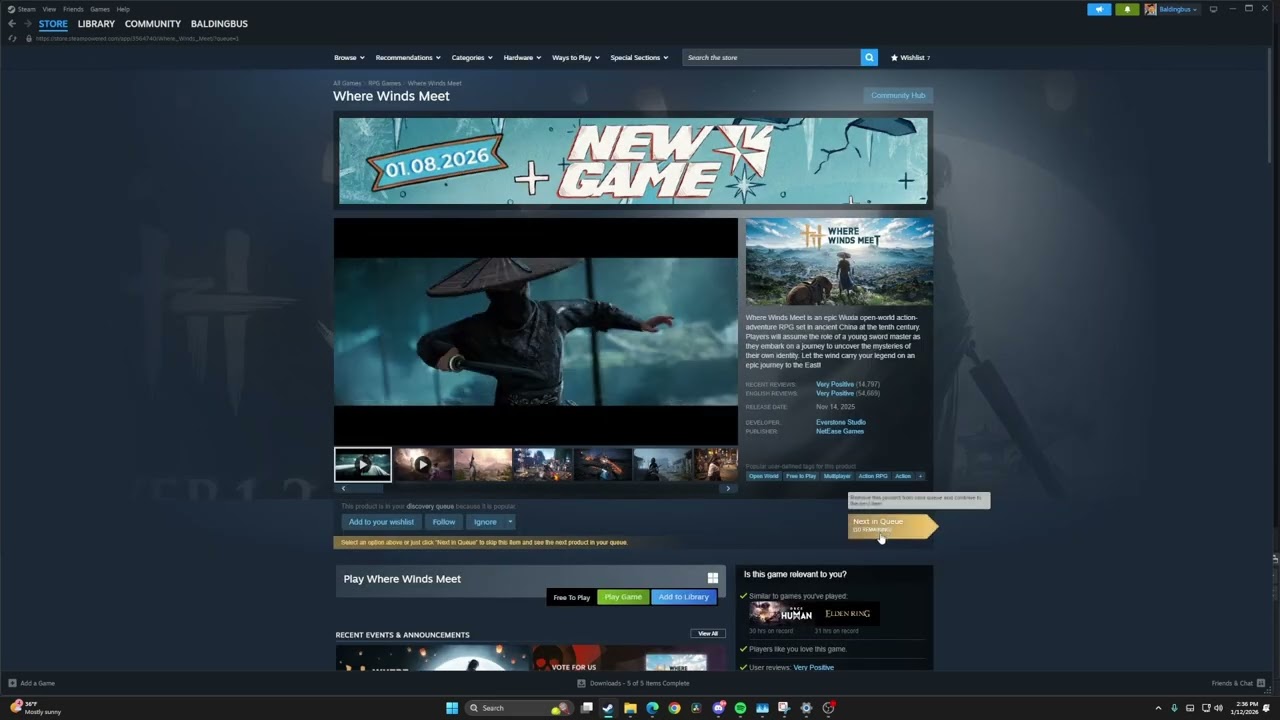This screenshot has width=1280, height=720.
Task: Switch to the COMMUNITY tab
Action: [153, 23]
